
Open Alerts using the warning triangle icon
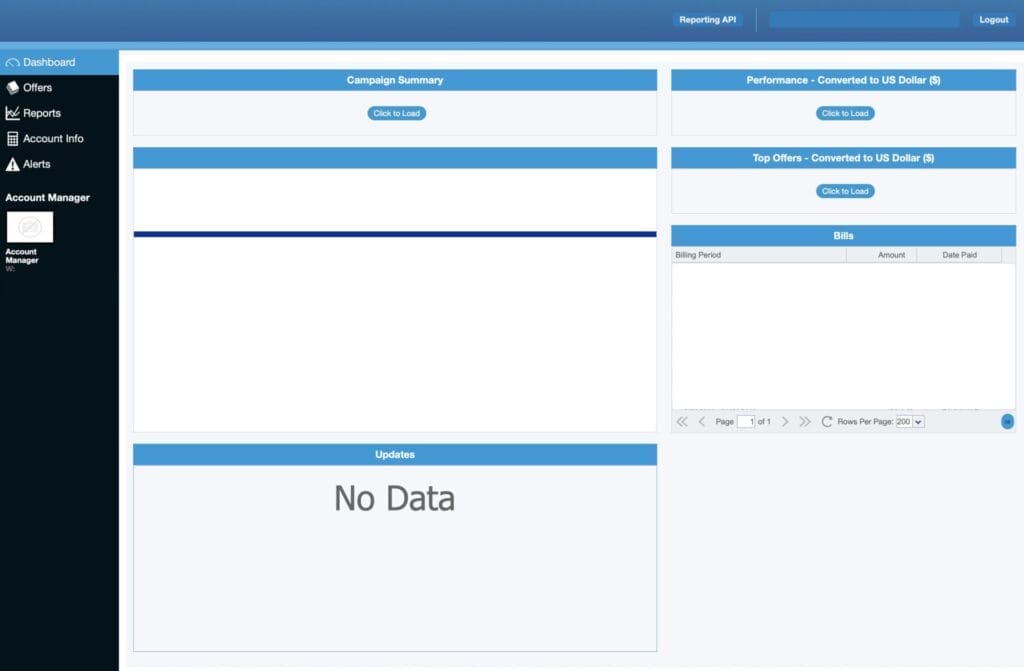click(13, 164)
